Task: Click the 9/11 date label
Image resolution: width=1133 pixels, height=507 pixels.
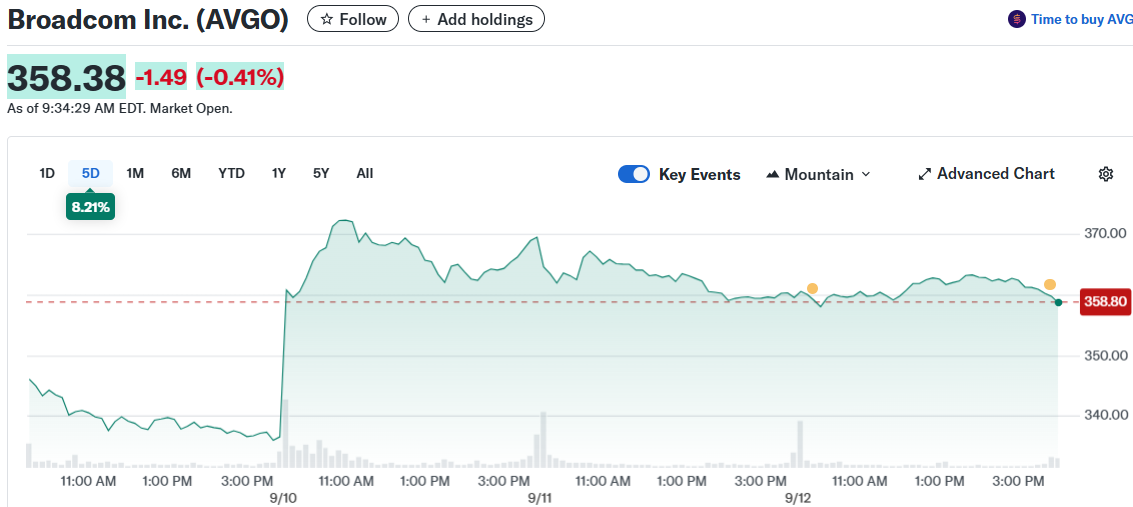Action: 540,498
